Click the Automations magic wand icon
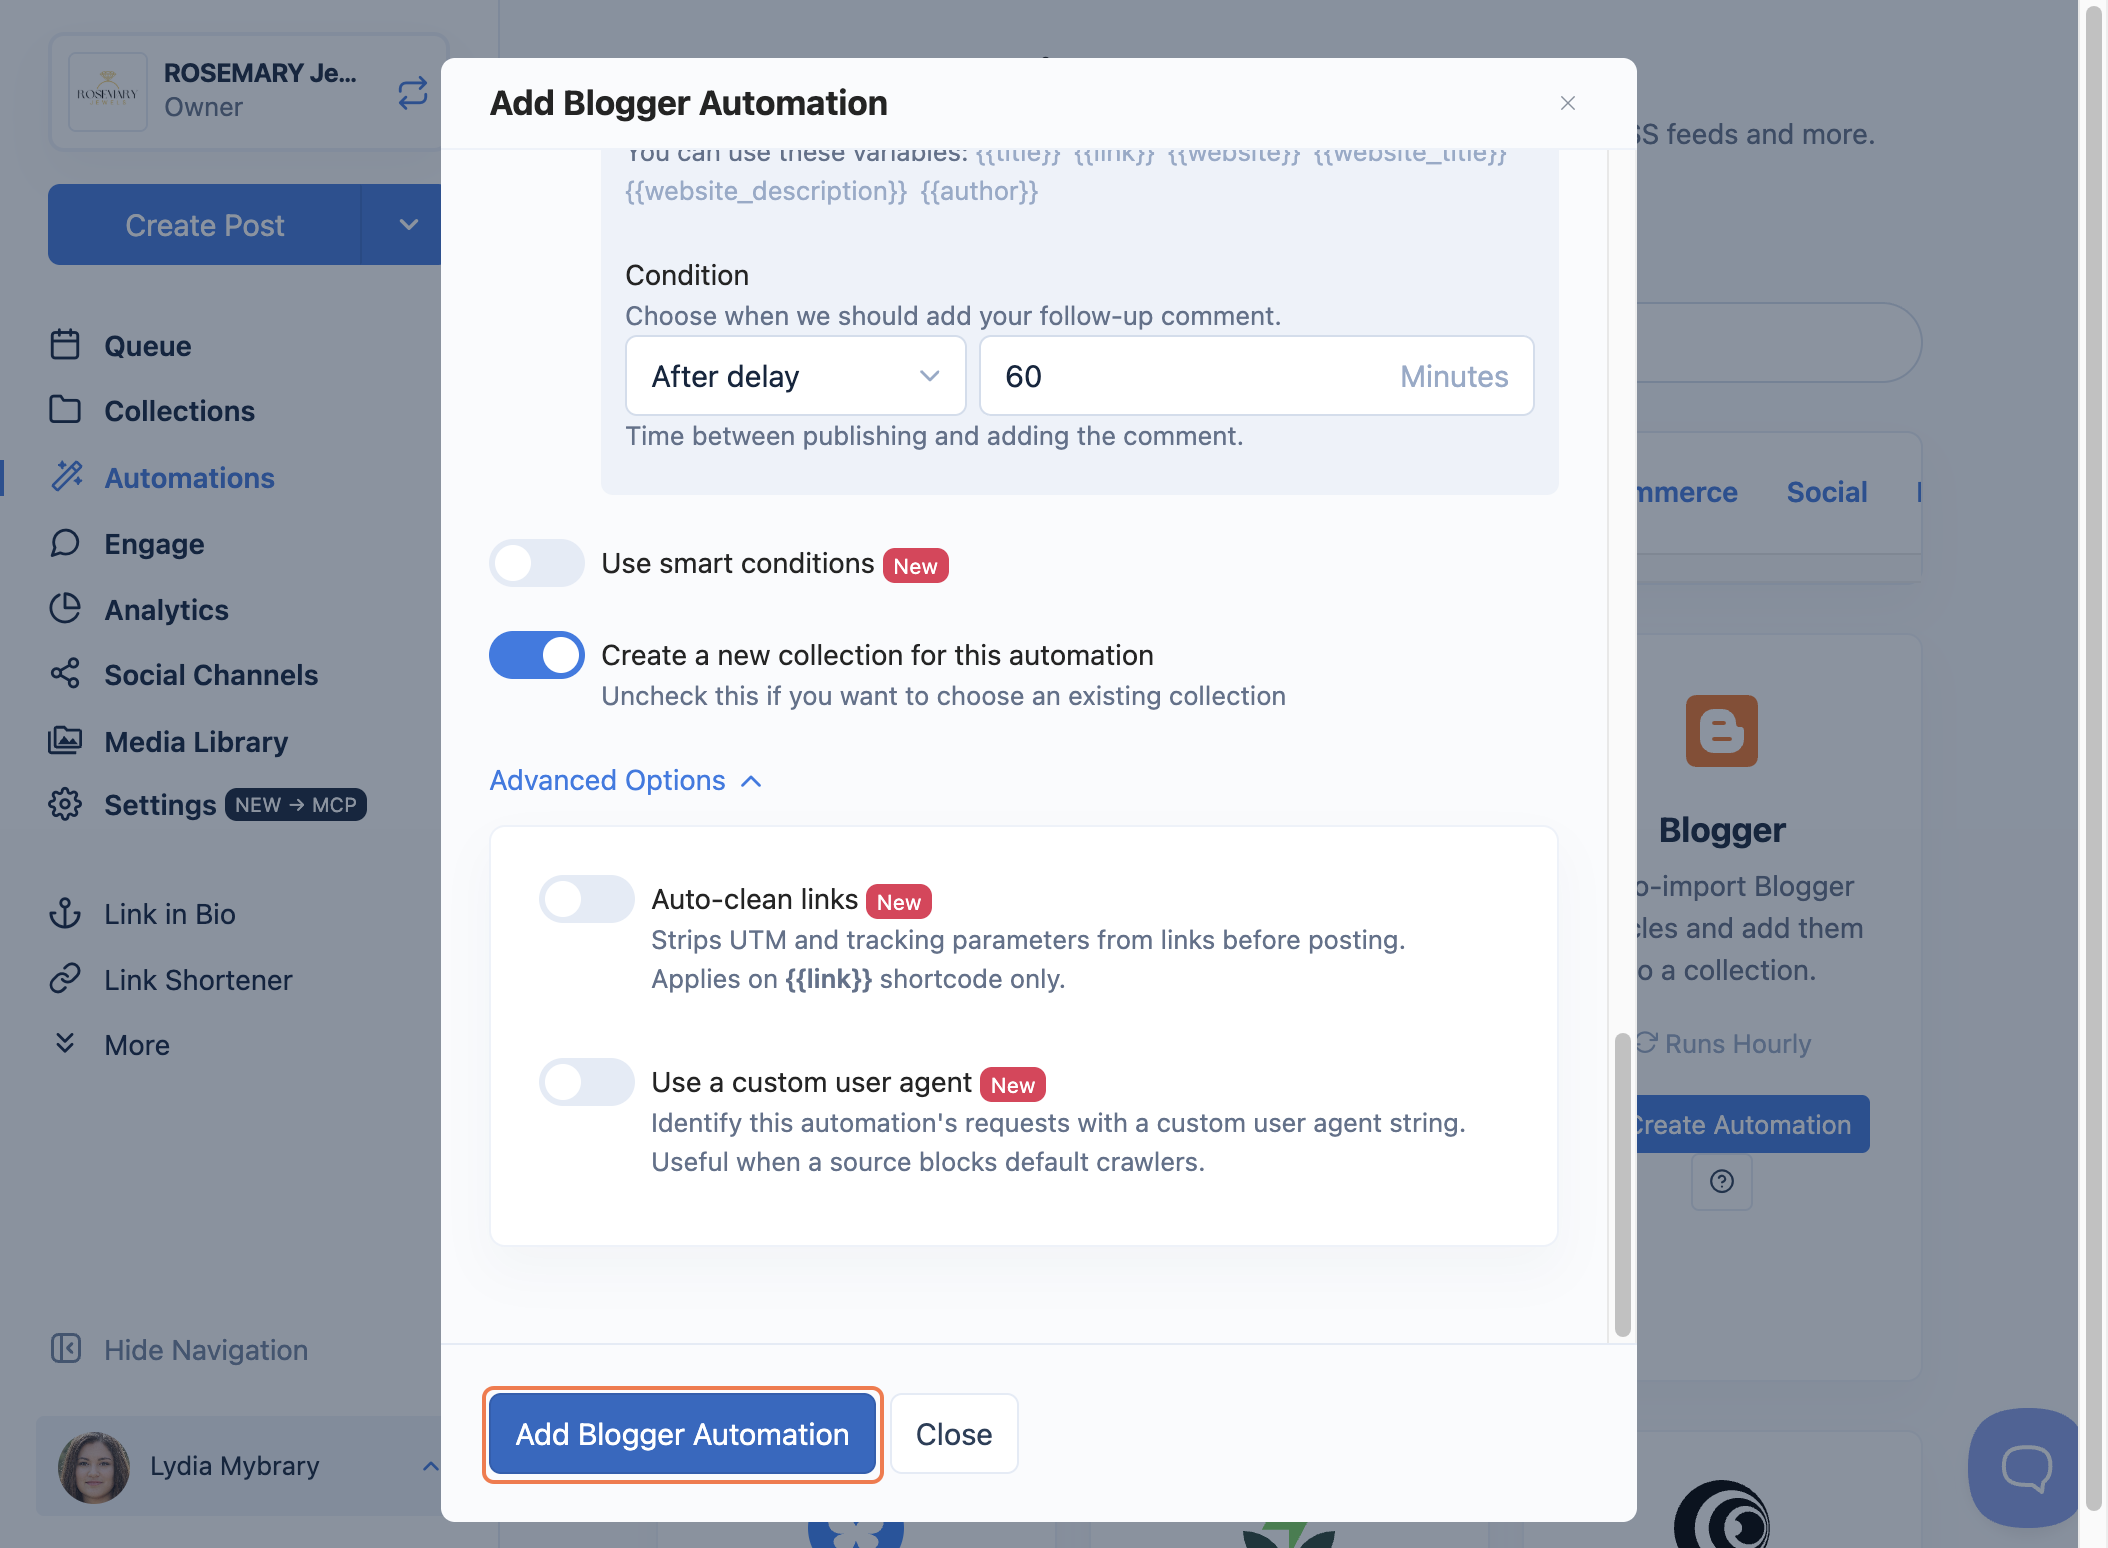The width and height of the screenshot is (2108, 1548). 67,476
